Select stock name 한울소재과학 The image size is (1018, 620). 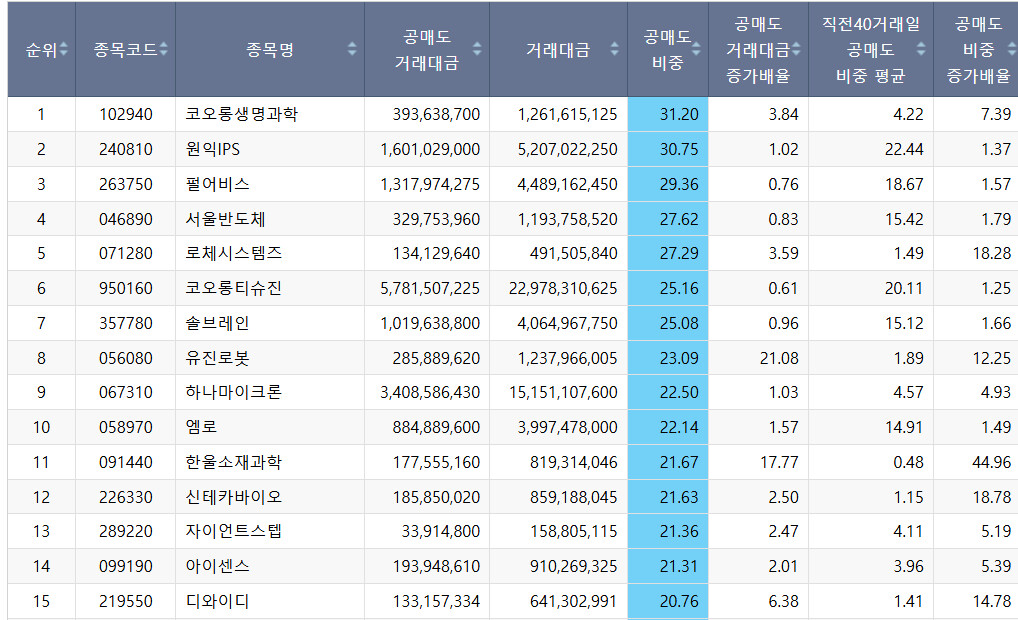click(x=234, y=462)
